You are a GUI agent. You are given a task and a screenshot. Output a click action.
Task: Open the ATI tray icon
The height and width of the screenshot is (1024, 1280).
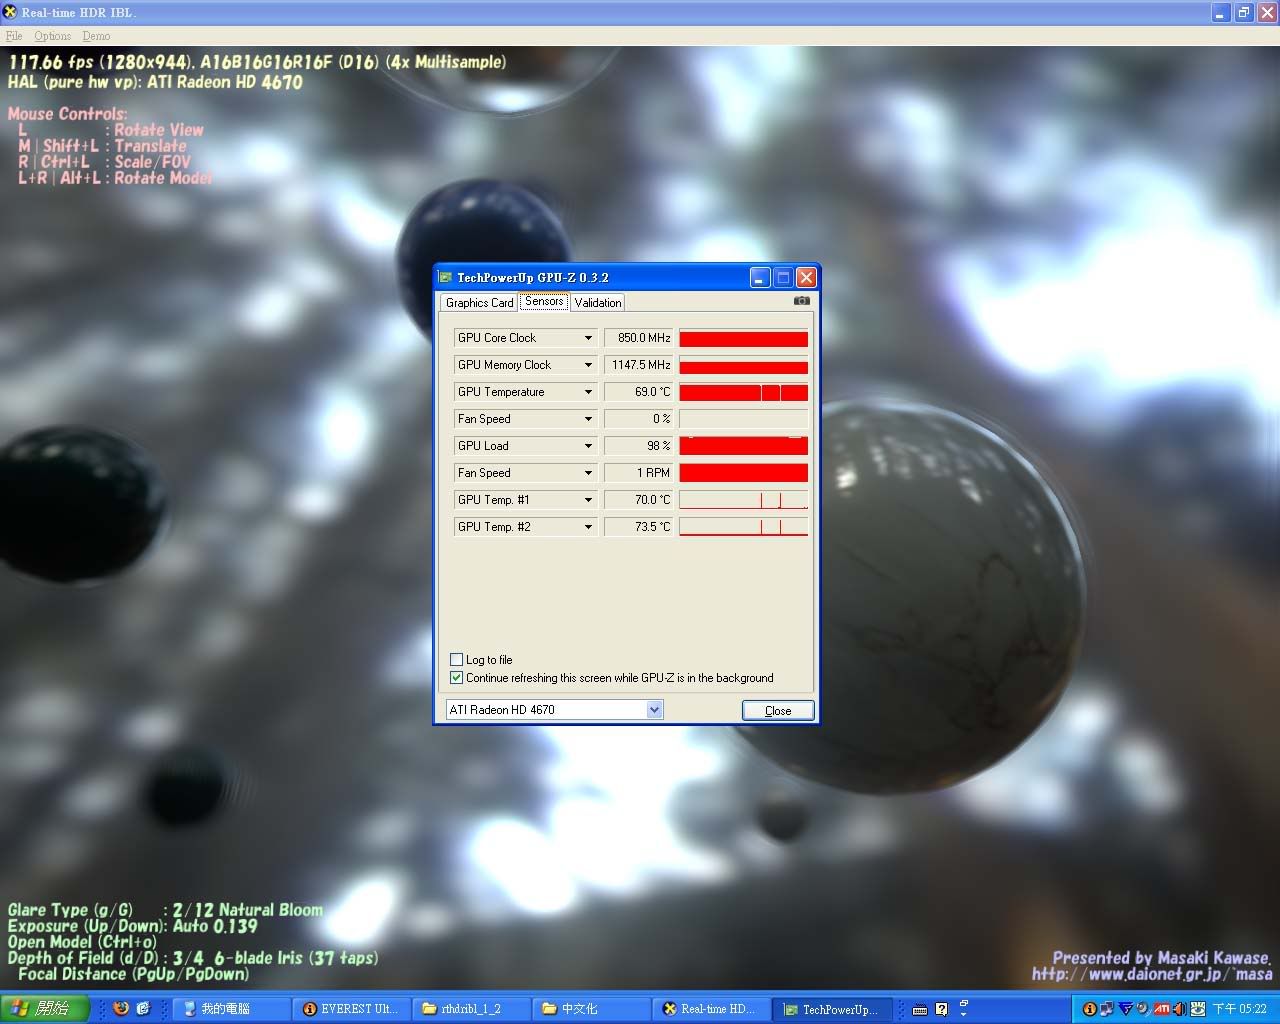point(1161,1008)
